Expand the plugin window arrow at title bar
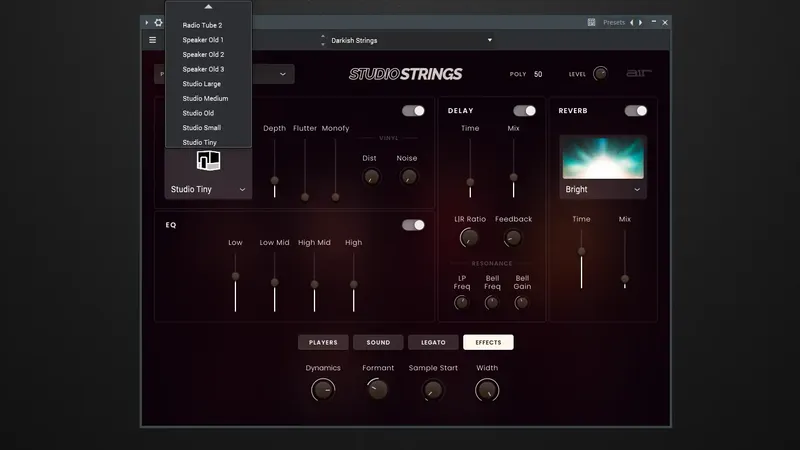Screen dimensions: 800x450 [146, 22]
